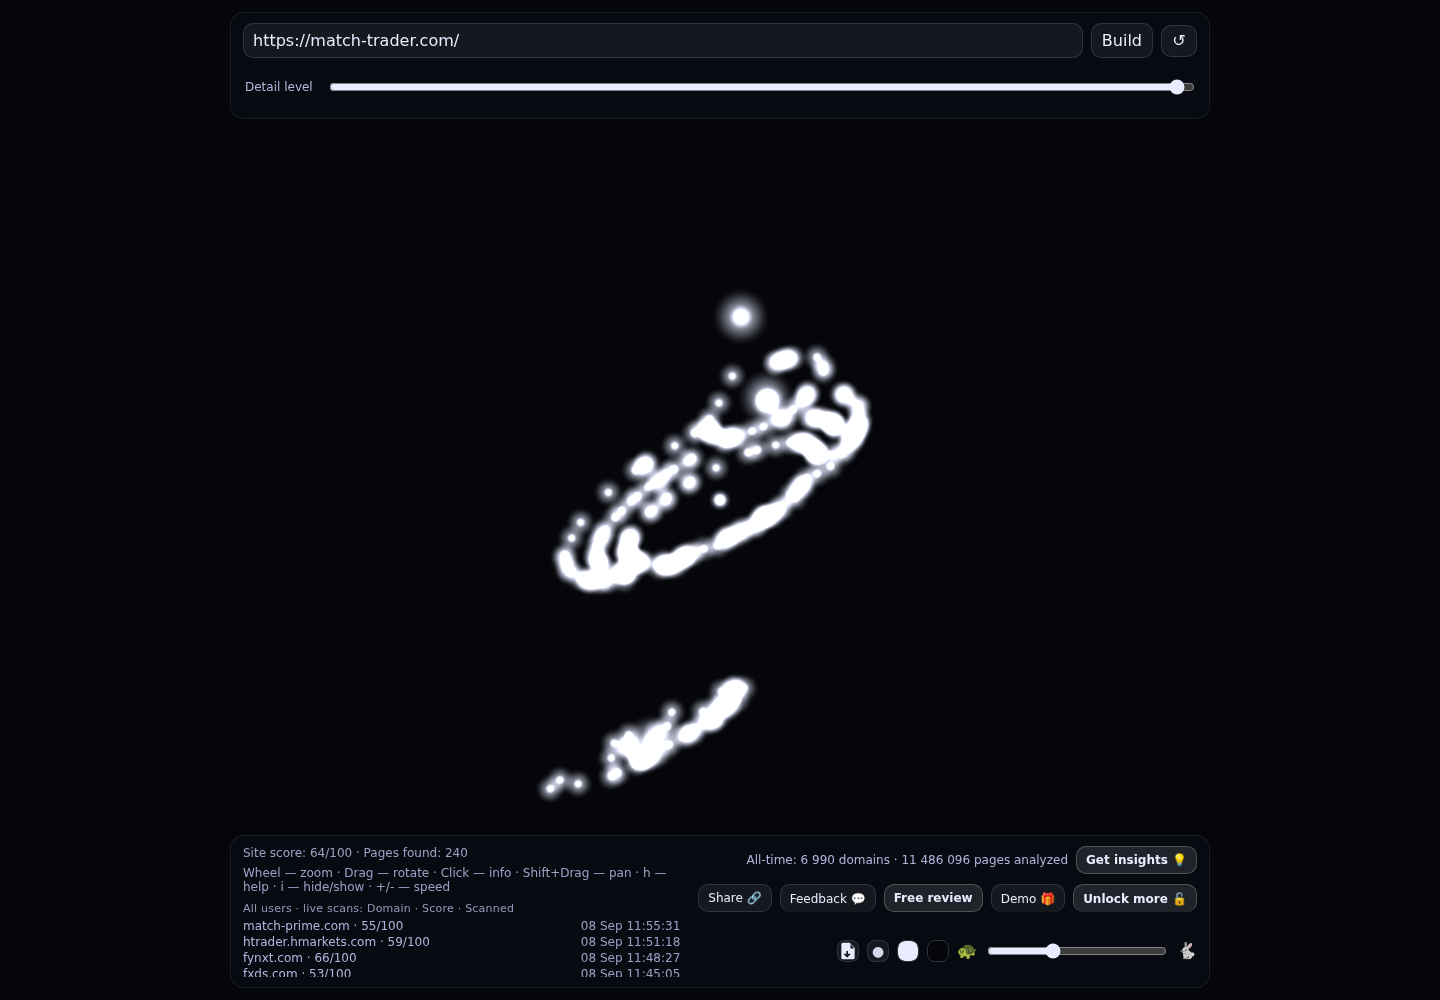Select the white theme swatch
Viewport: 1440px width, 1000px height.
tap(908, 951)
